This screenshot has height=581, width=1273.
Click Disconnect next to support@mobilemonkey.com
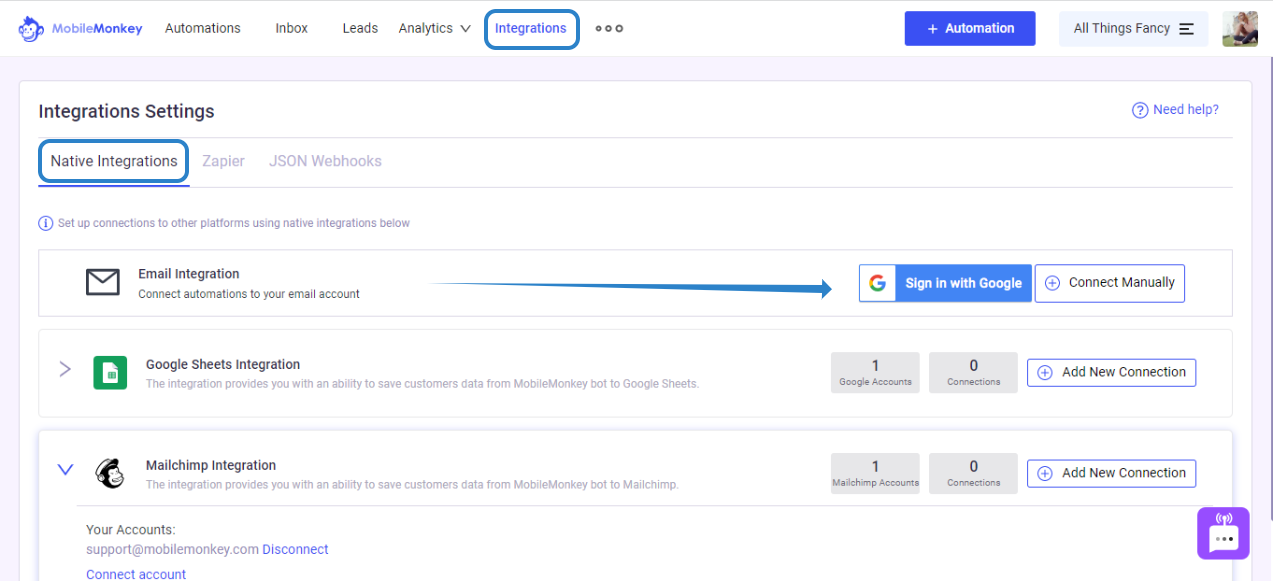point(295,549)
